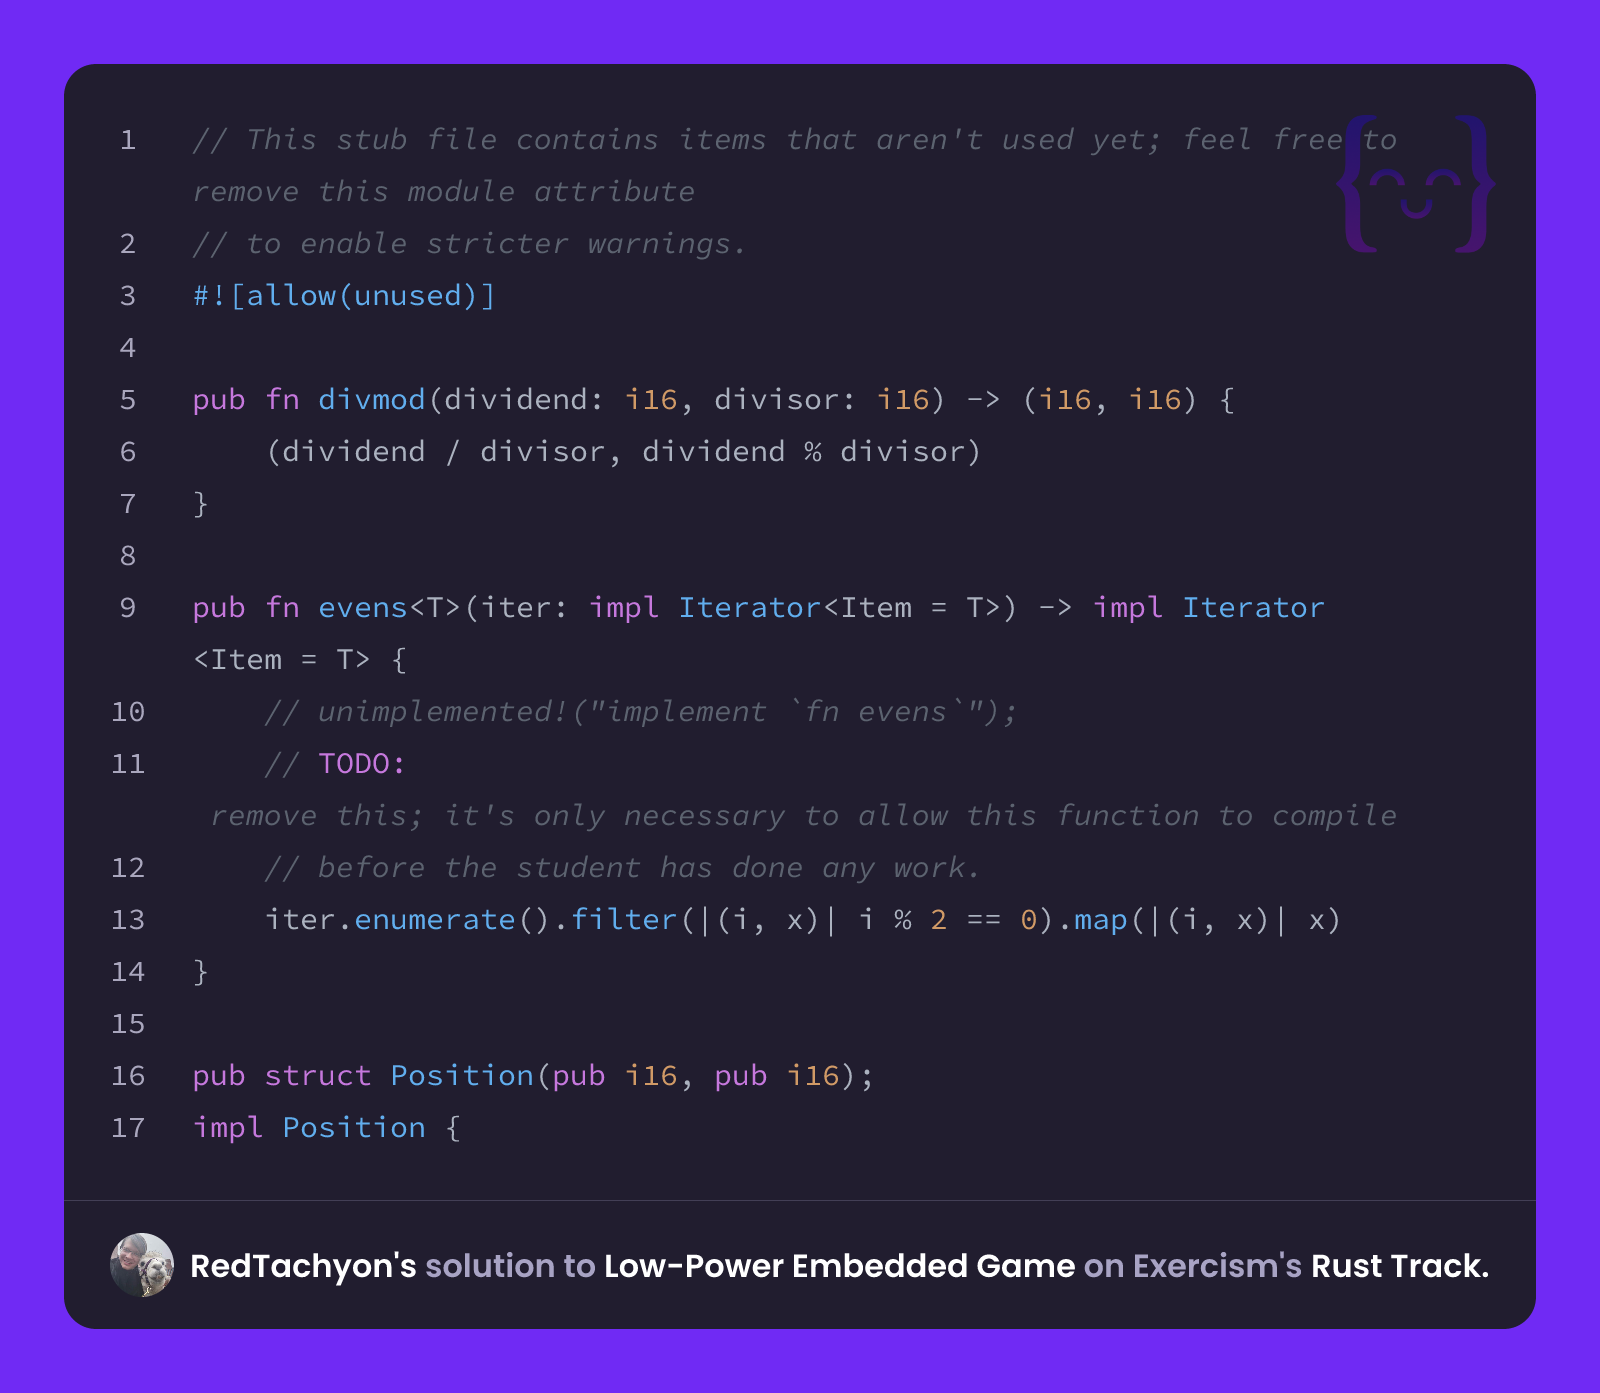Click 'on Exercism's' text in footer
The width and height of the screenshot is (1600, 1393).
(x=1192, y=1266)
